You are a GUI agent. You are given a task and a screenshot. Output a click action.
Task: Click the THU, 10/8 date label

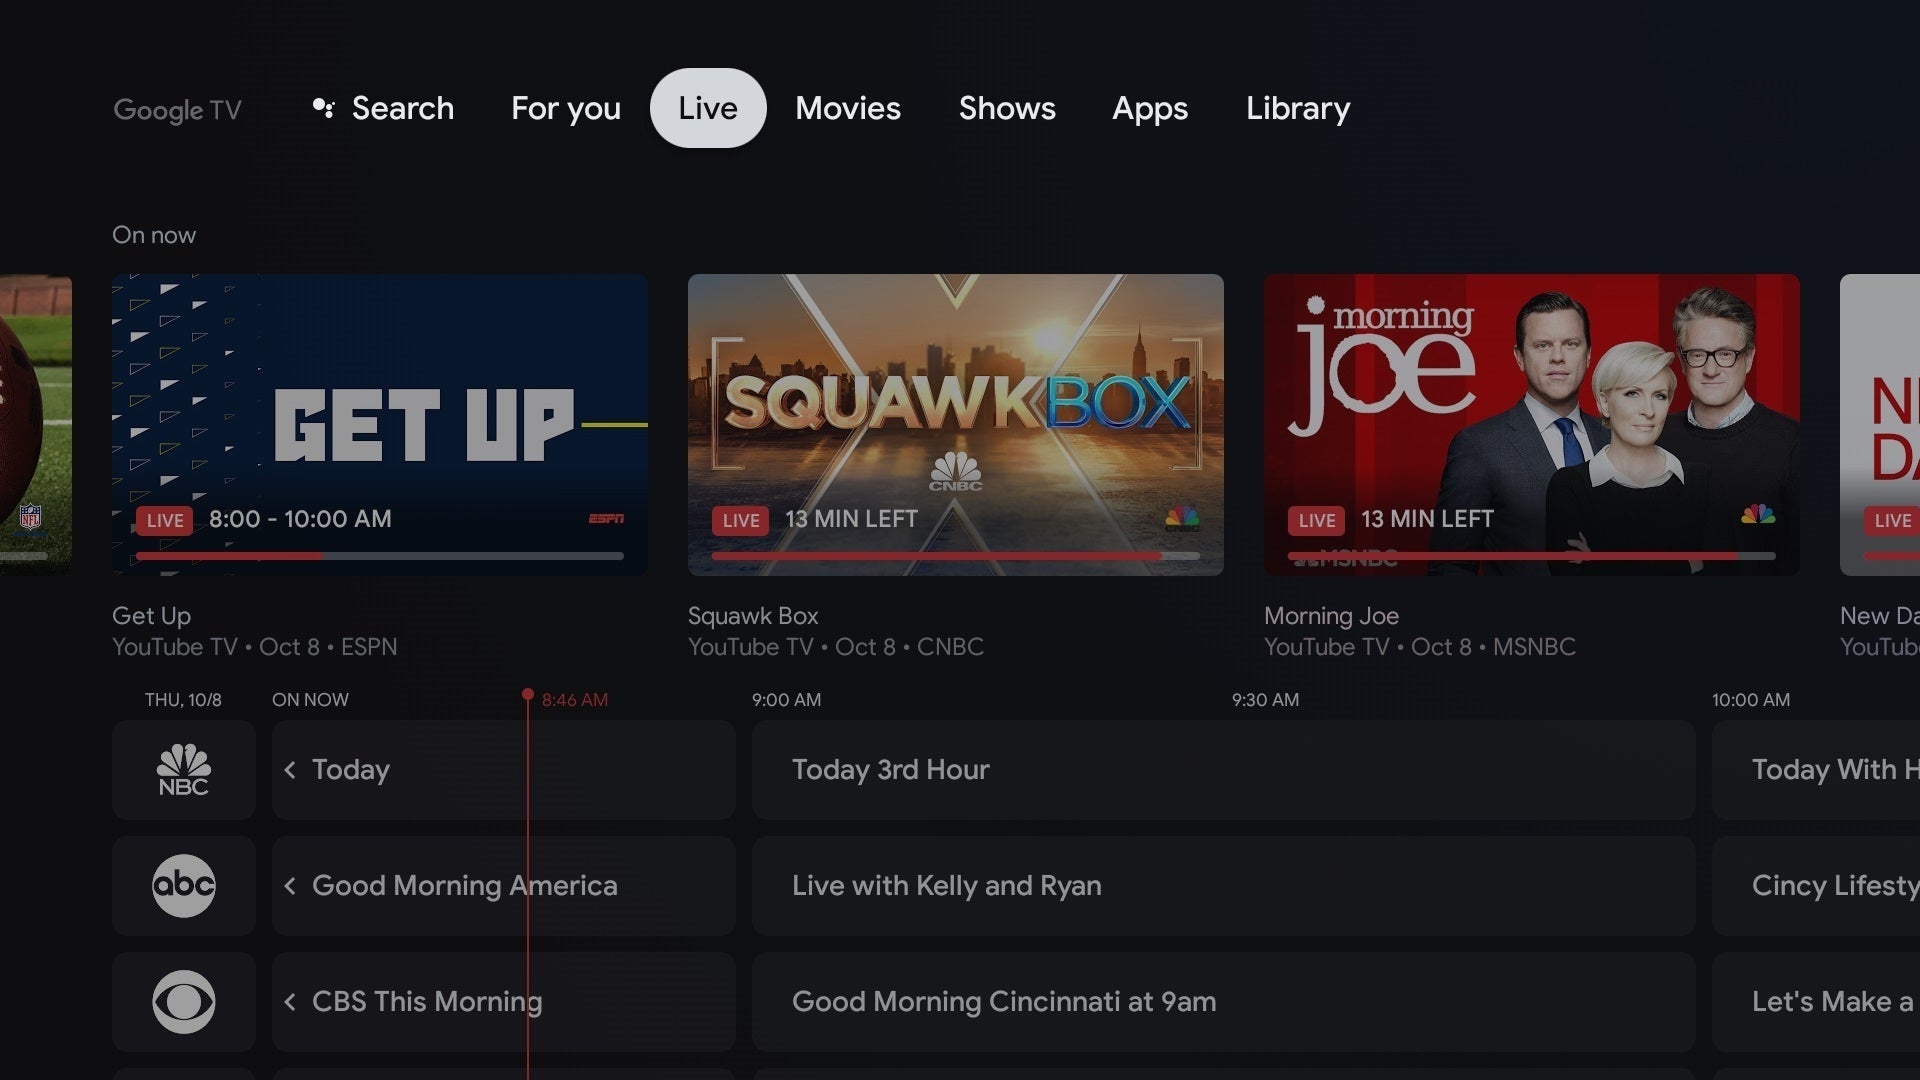(x=183, y=700)
